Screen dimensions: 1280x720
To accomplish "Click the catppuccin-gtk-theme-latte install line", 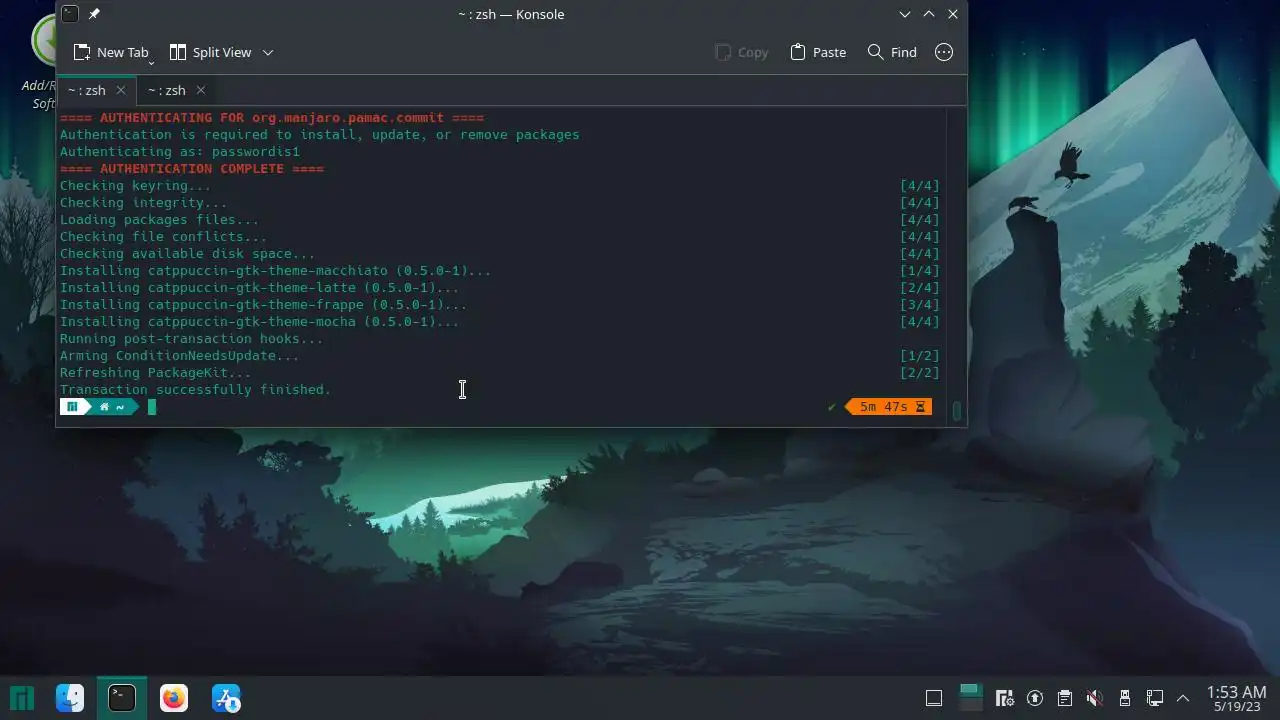I will click(x=260, y=288).
